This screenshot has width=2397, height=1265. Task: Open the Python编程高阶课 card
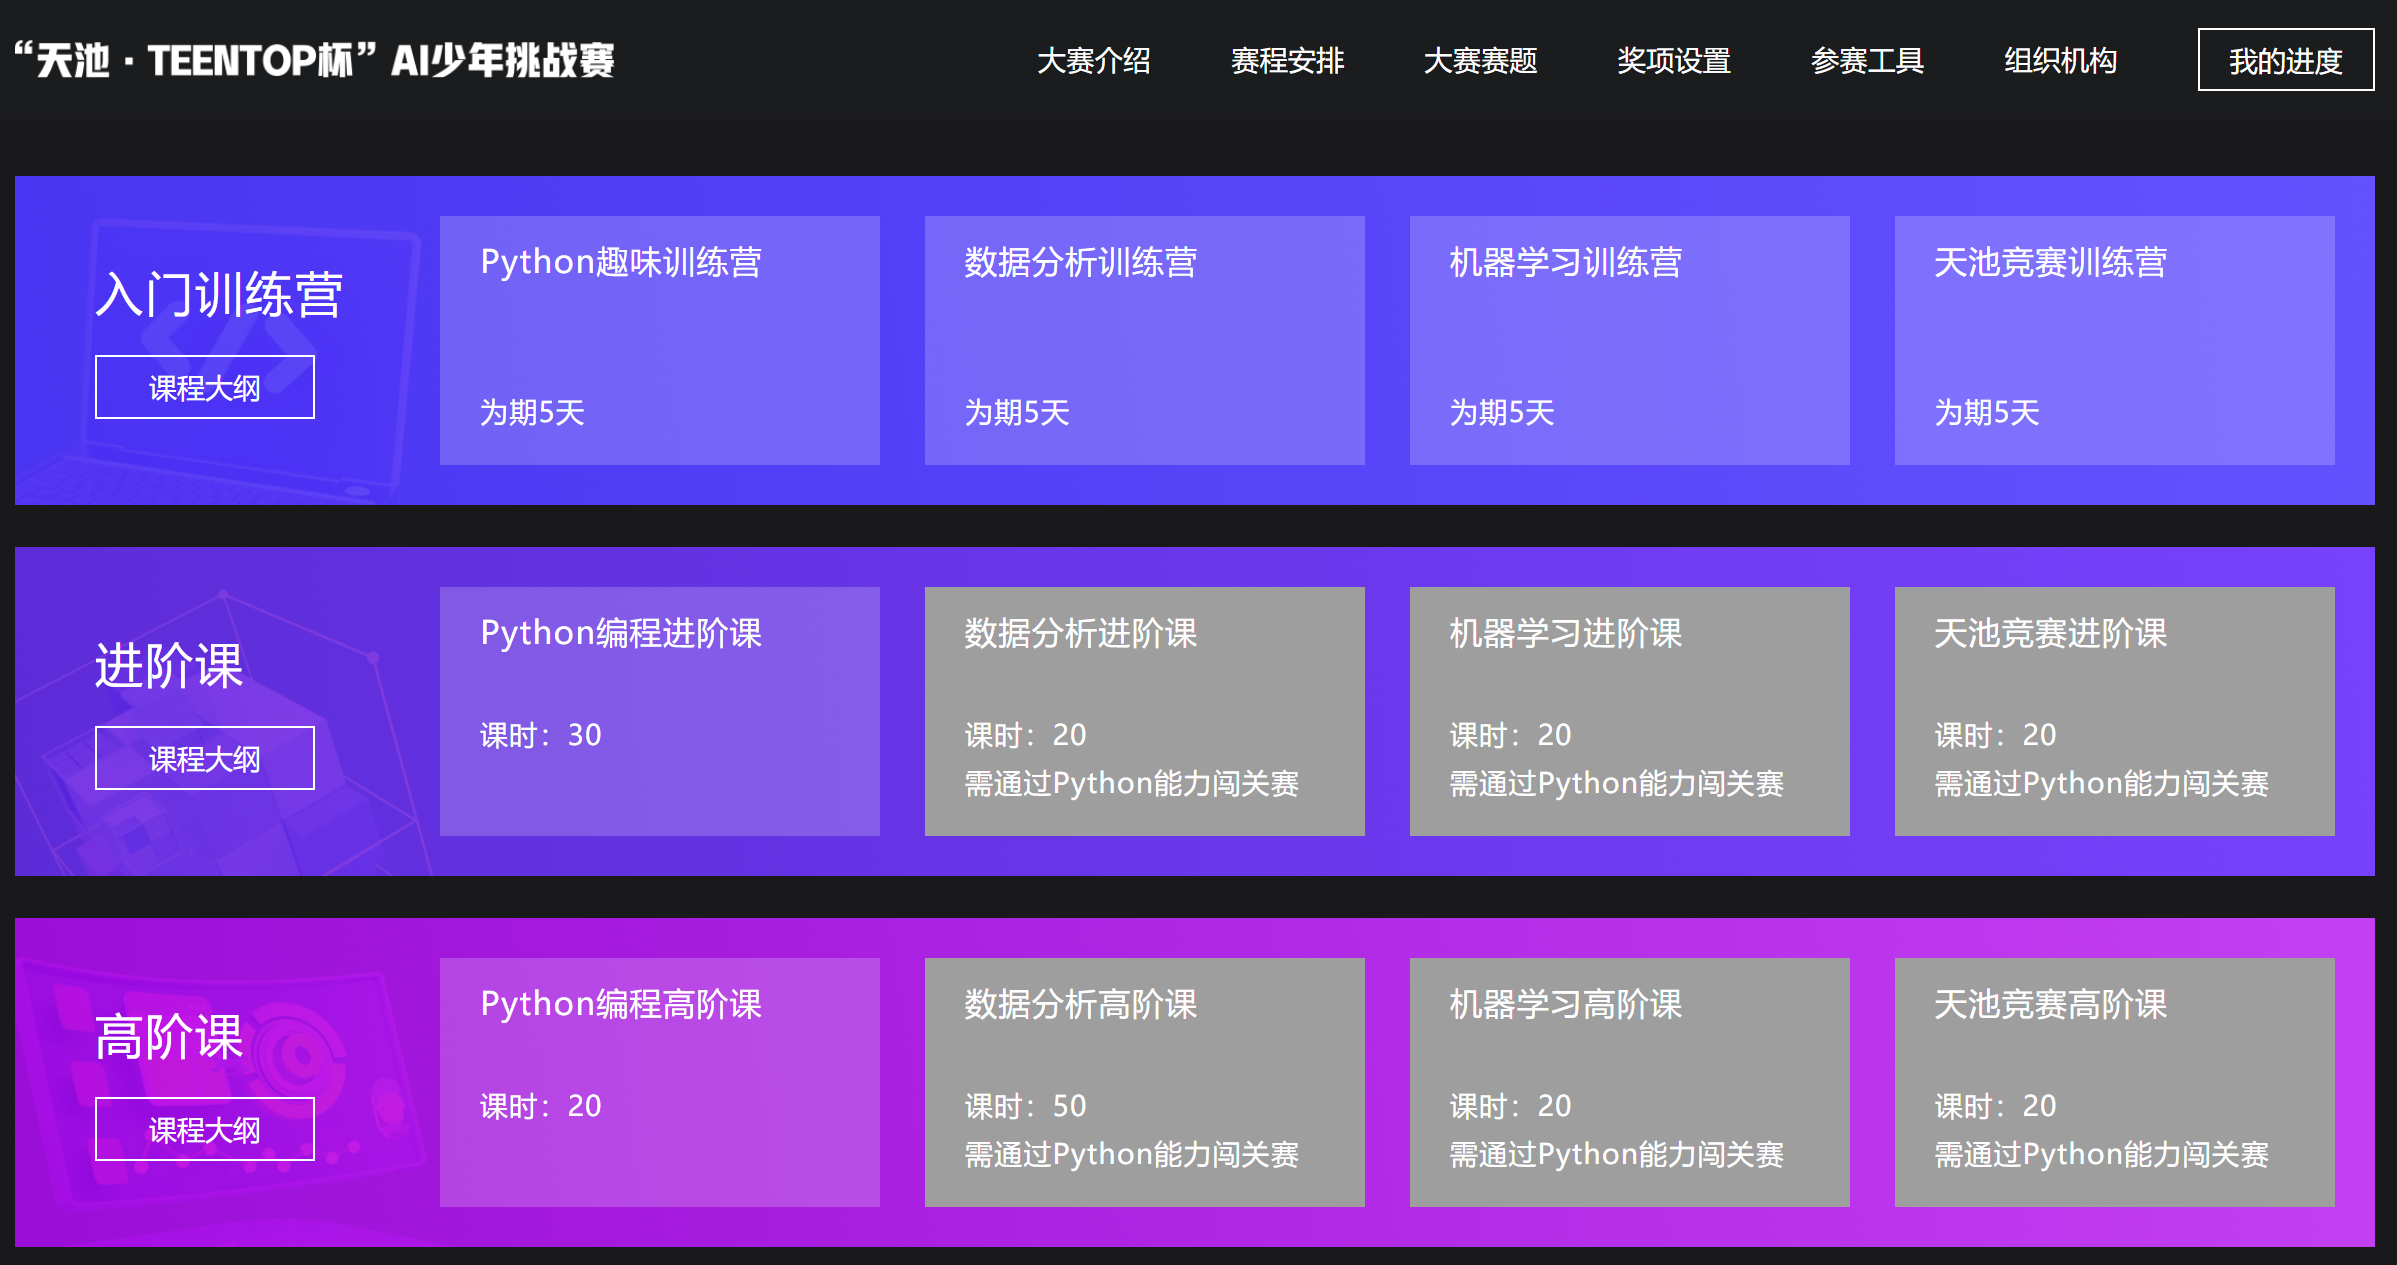[660, 1082]
